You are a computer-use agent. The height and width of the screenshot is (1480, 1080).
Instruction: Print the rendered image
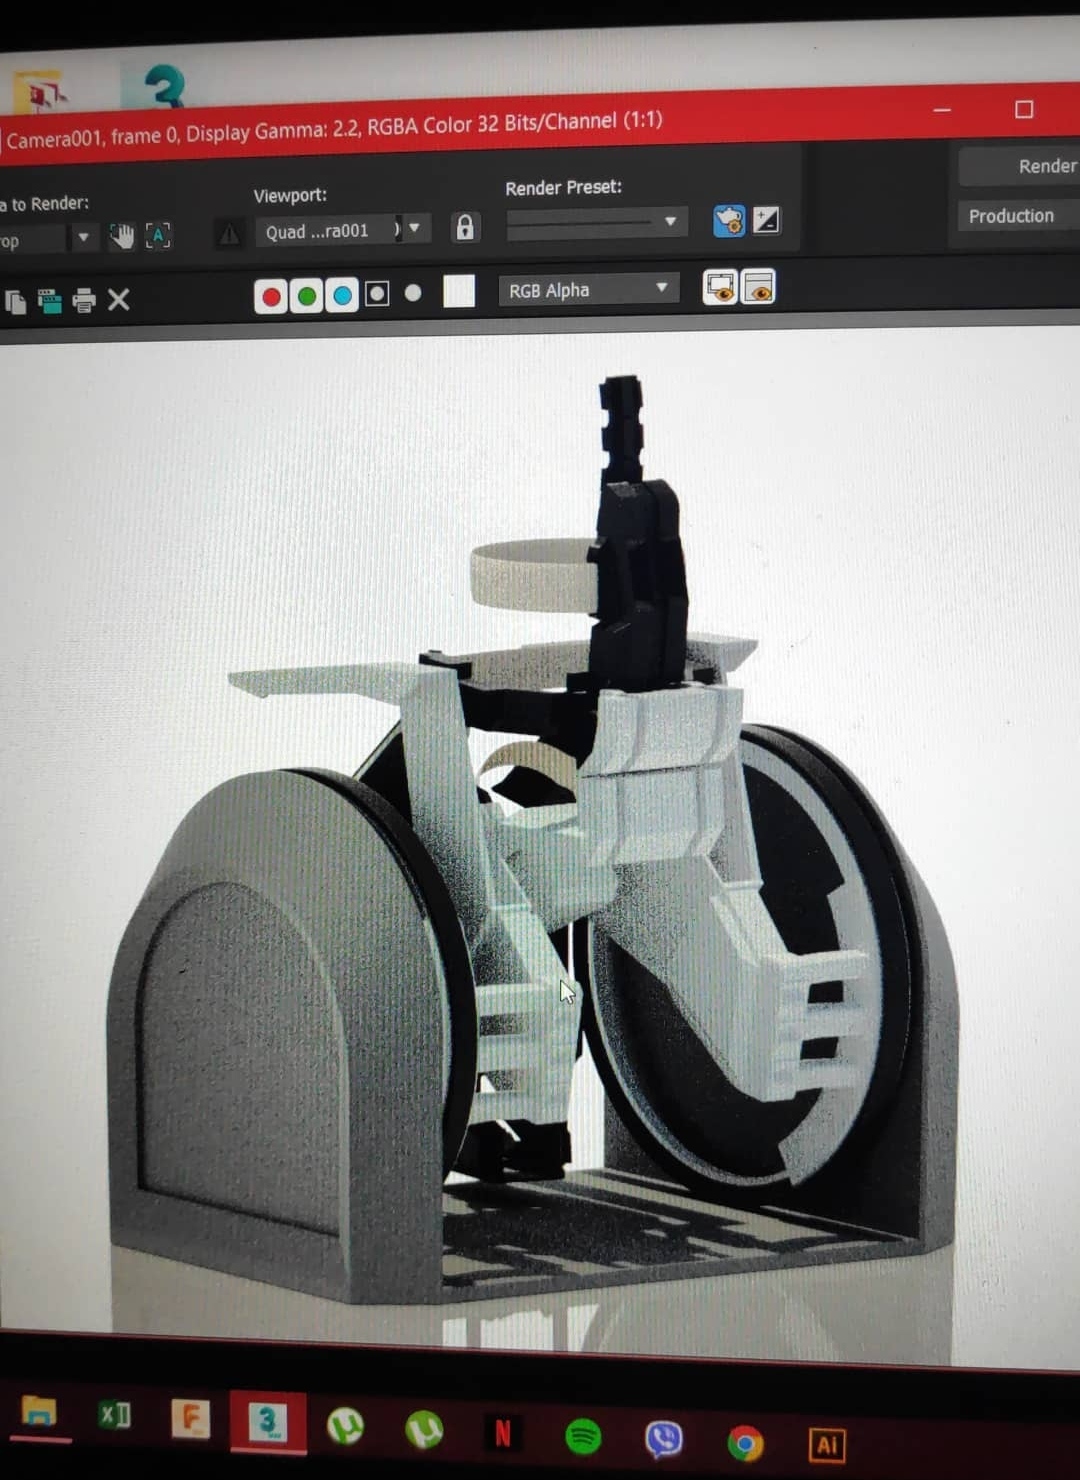tap(84, 300)
